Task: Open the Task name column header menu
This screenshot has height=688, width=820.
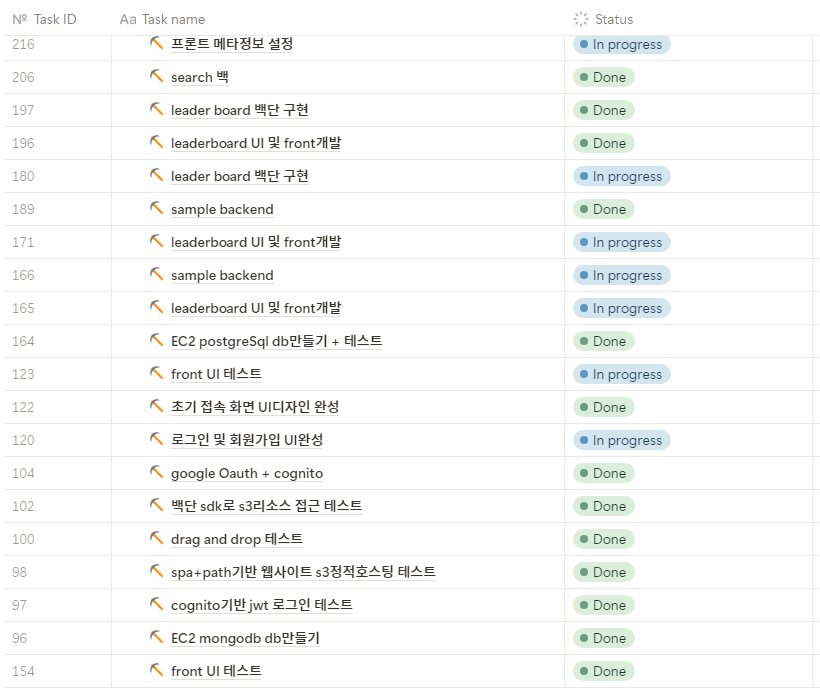Action: (x=338, y=19)
